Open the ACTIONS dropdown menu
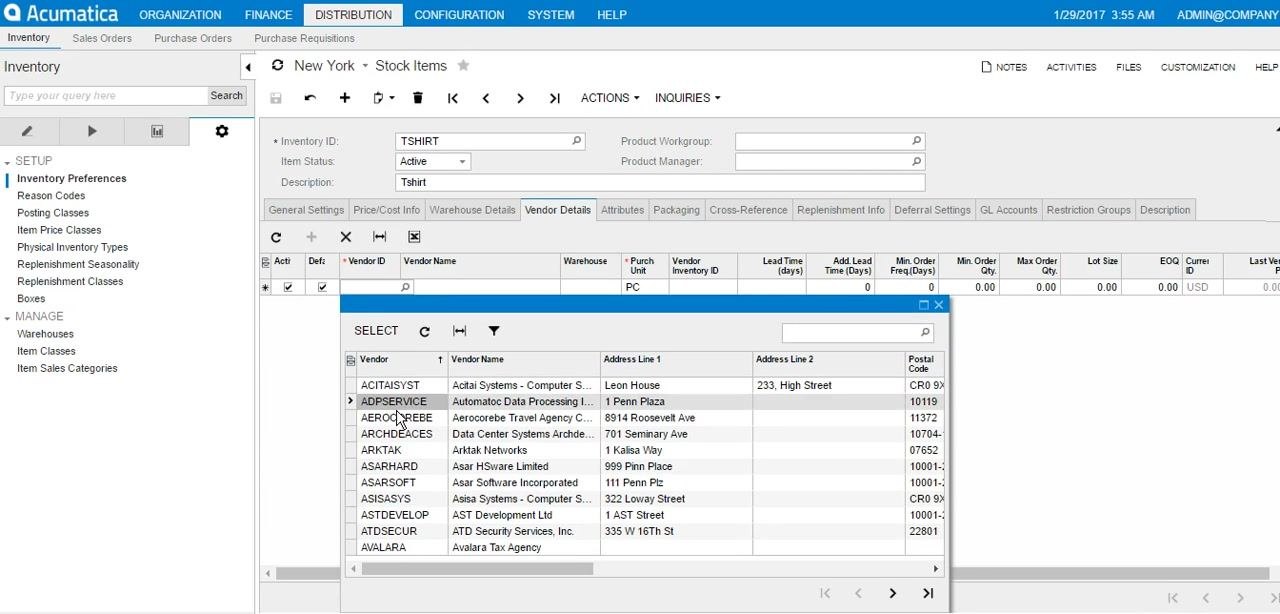This screenshot has height=614, width=1280. point(611,98)
